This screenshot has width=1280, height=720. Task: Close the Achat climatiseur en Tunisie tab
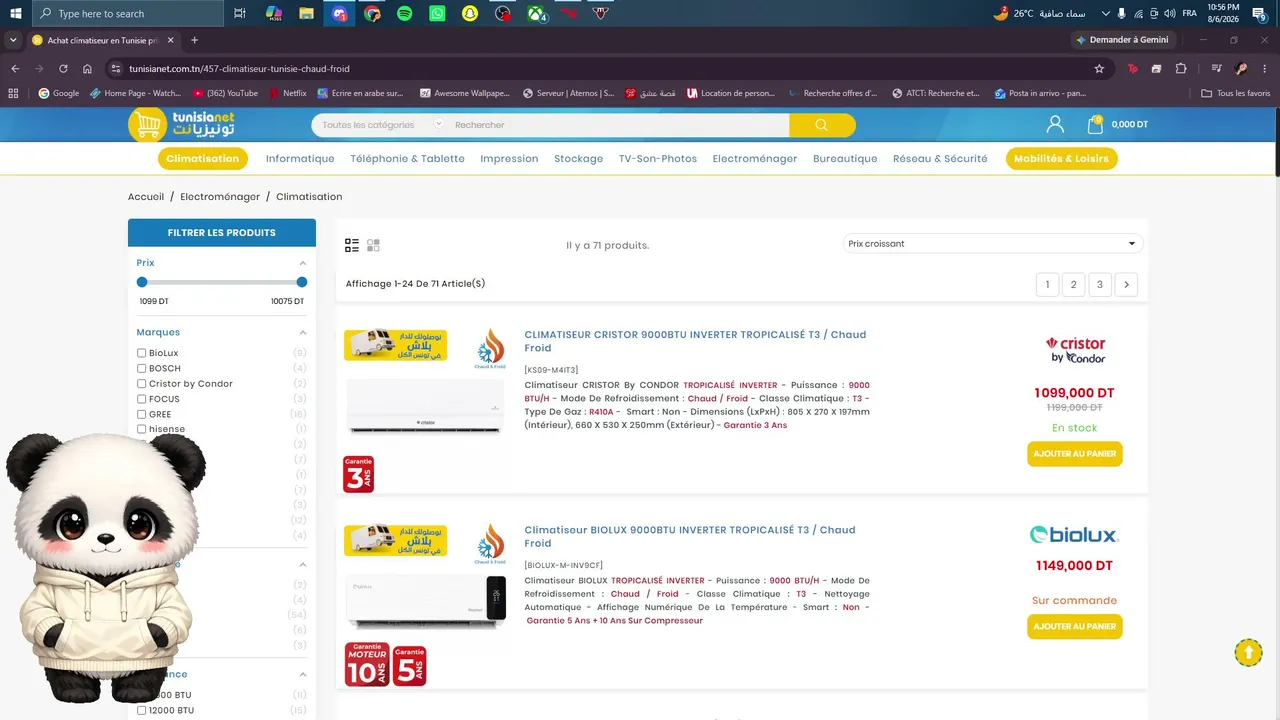[170, 40]
